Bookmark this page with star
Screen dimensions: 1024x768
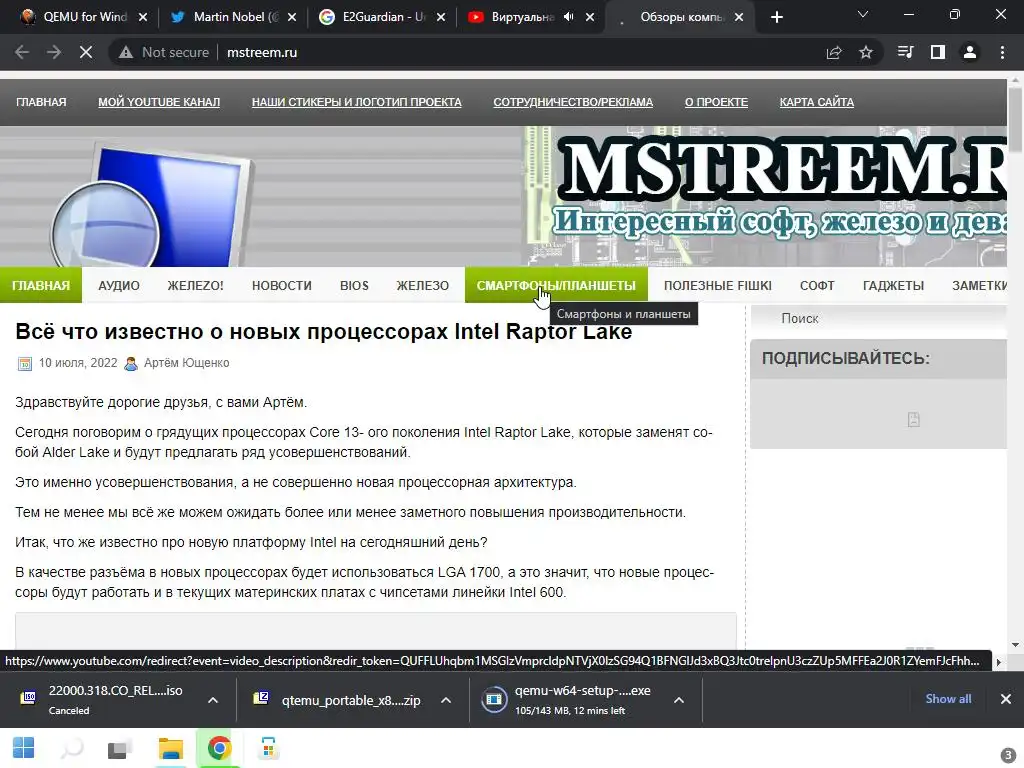(x=866, y=52)
